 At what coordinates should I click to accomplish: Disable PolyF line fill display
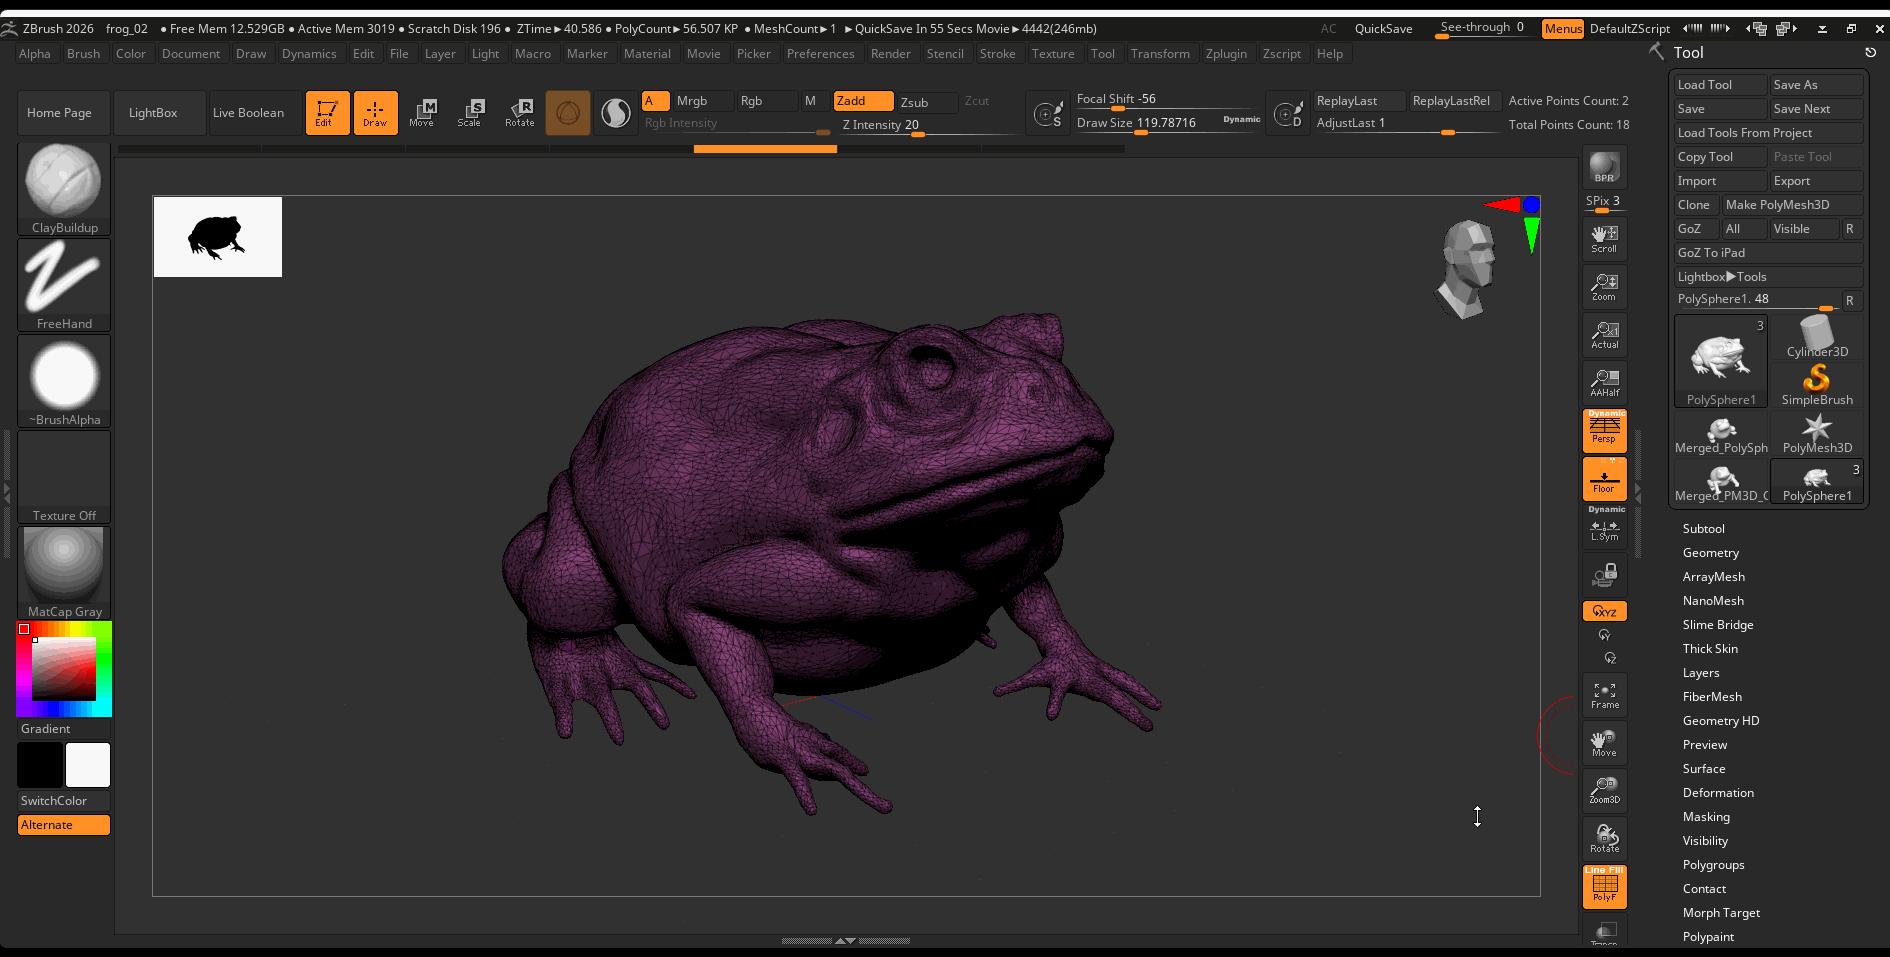pos(1604,886)
